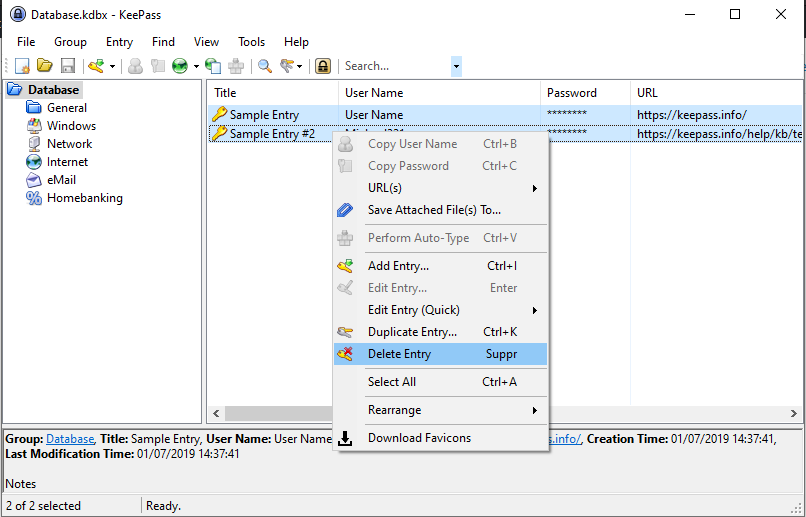The image size is (806, 517).
Task: Click the Open URL globe toolbar icon
Action: tap(180, 66)
